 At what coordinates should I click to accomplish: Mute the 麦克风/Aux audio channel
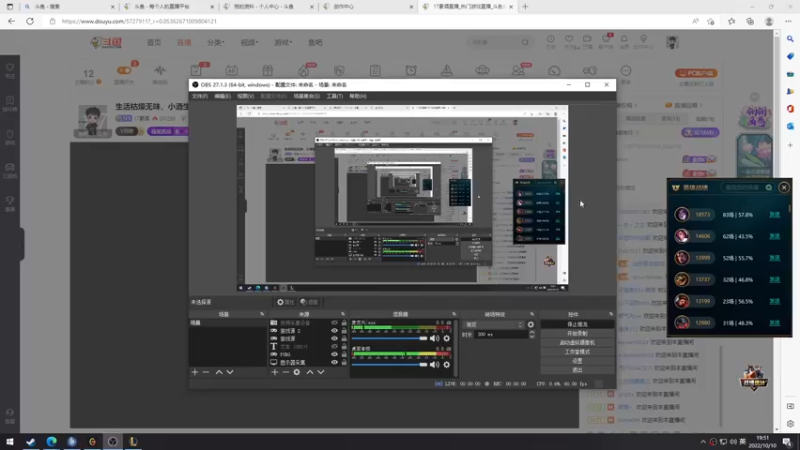point(434,338)
